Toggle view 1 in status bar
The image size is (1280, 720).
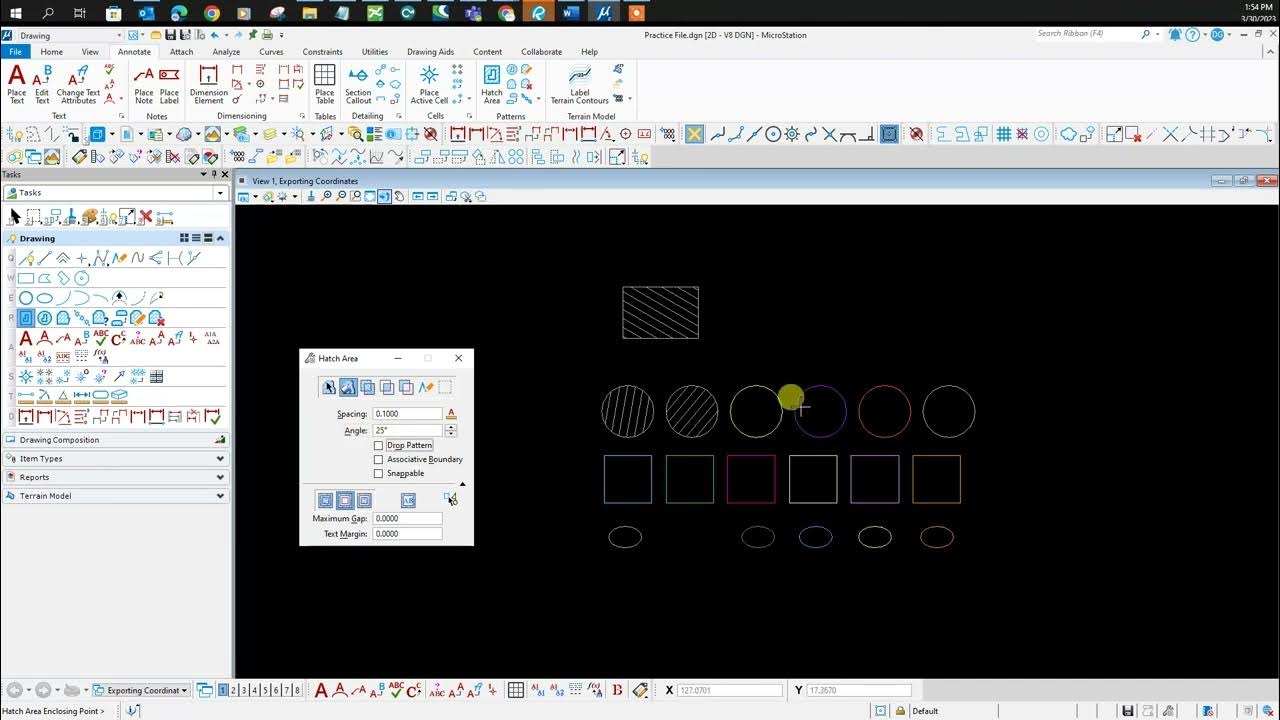[223, 690]
